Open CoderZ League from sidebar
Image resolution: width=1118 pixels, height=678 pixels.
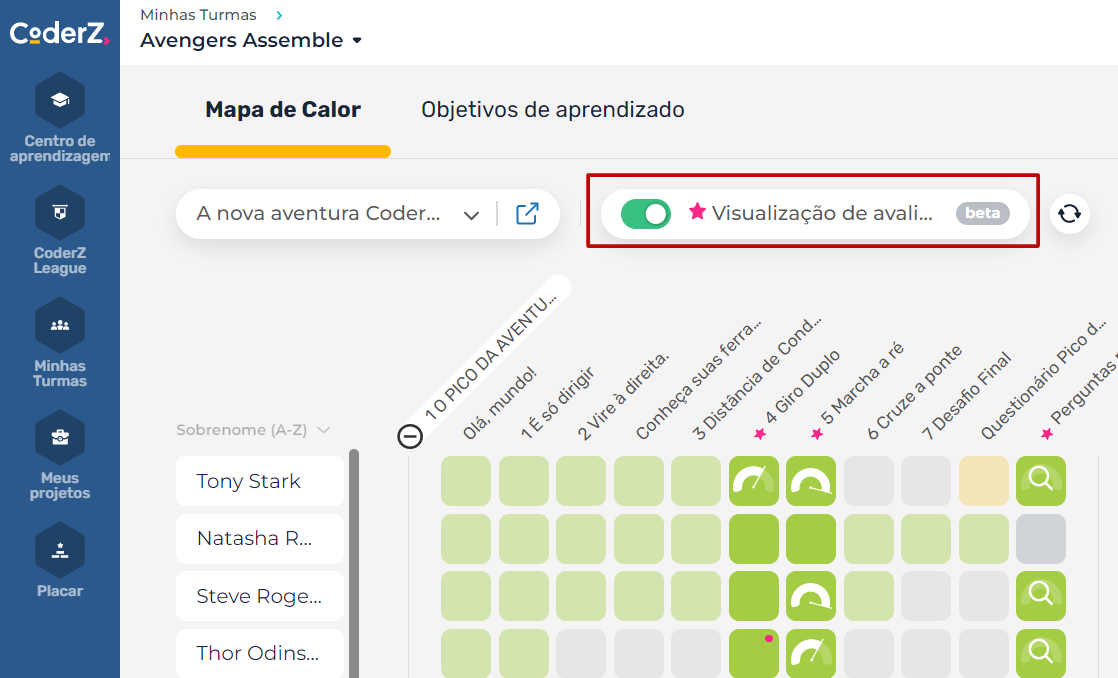tap(60, 212)
